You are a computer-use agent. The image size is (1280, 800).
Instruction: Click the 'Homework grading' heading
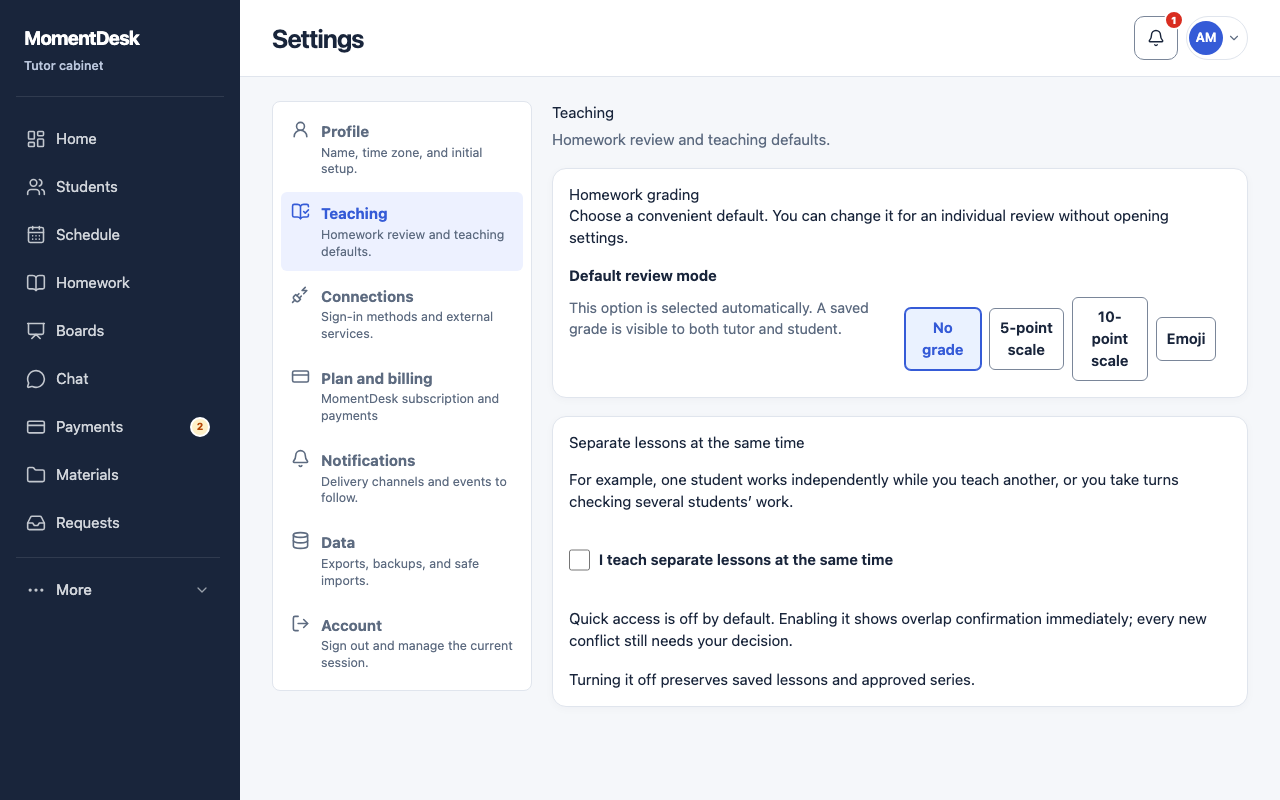pyautogui.click(x=634, y=194)
